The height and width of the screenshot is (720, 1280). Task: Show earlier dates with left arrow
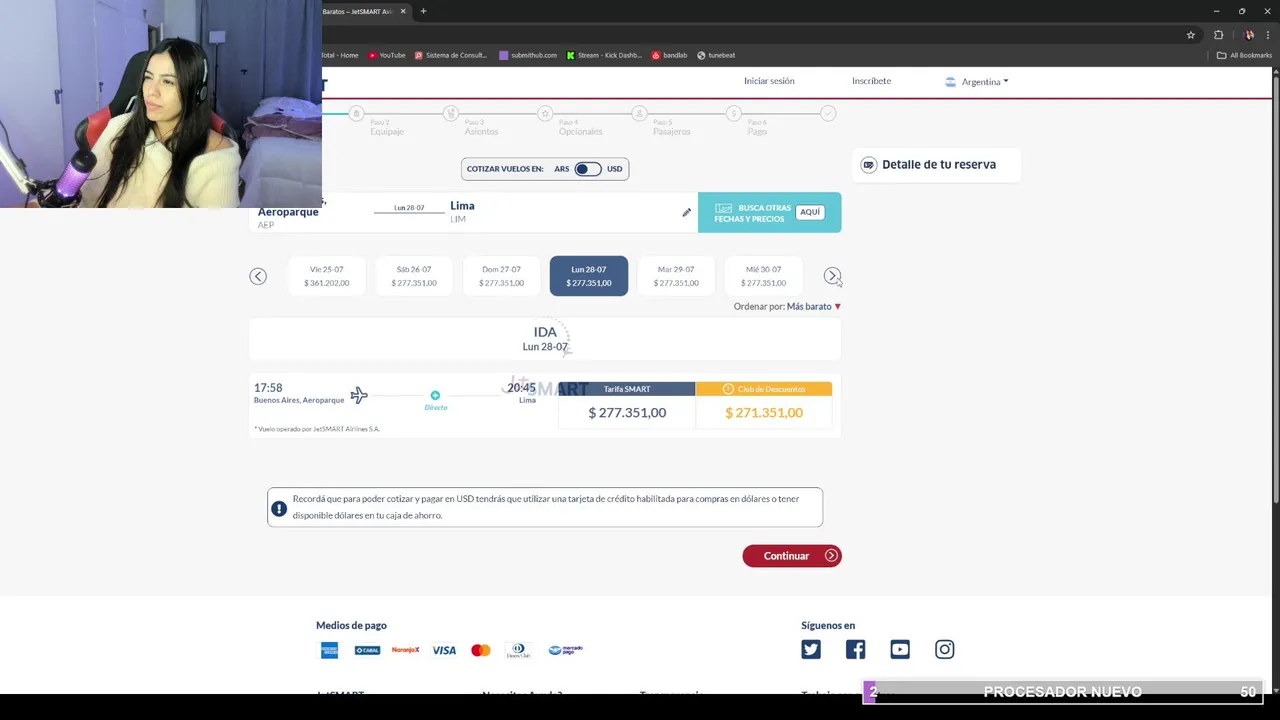[x=258, y=276]
